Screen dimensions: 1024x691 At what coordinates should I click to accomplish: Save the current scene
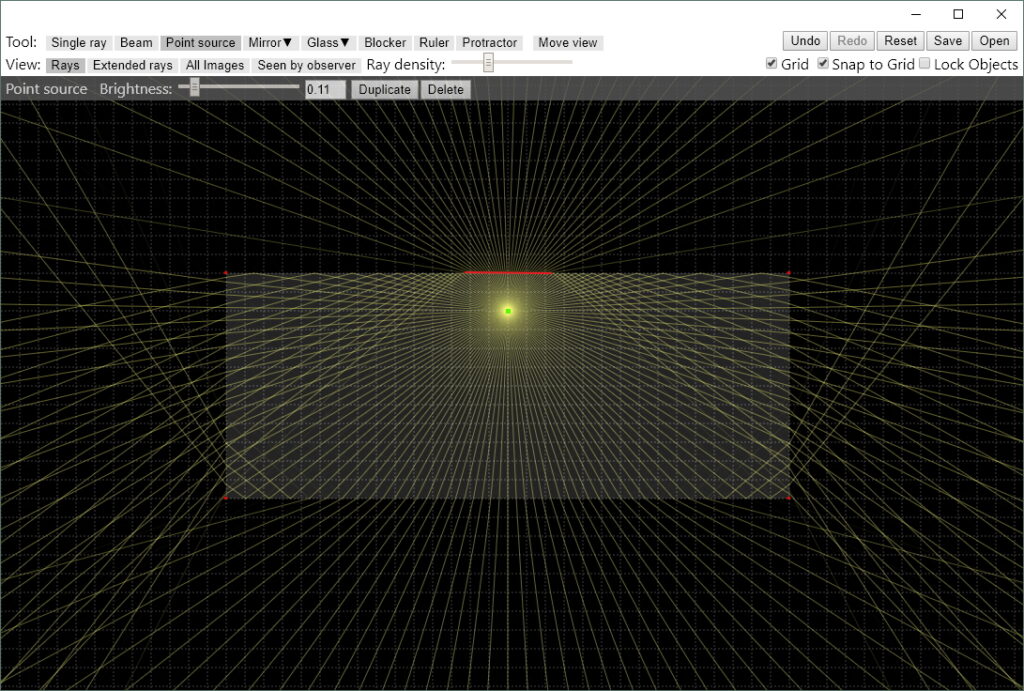coord(947,41)
